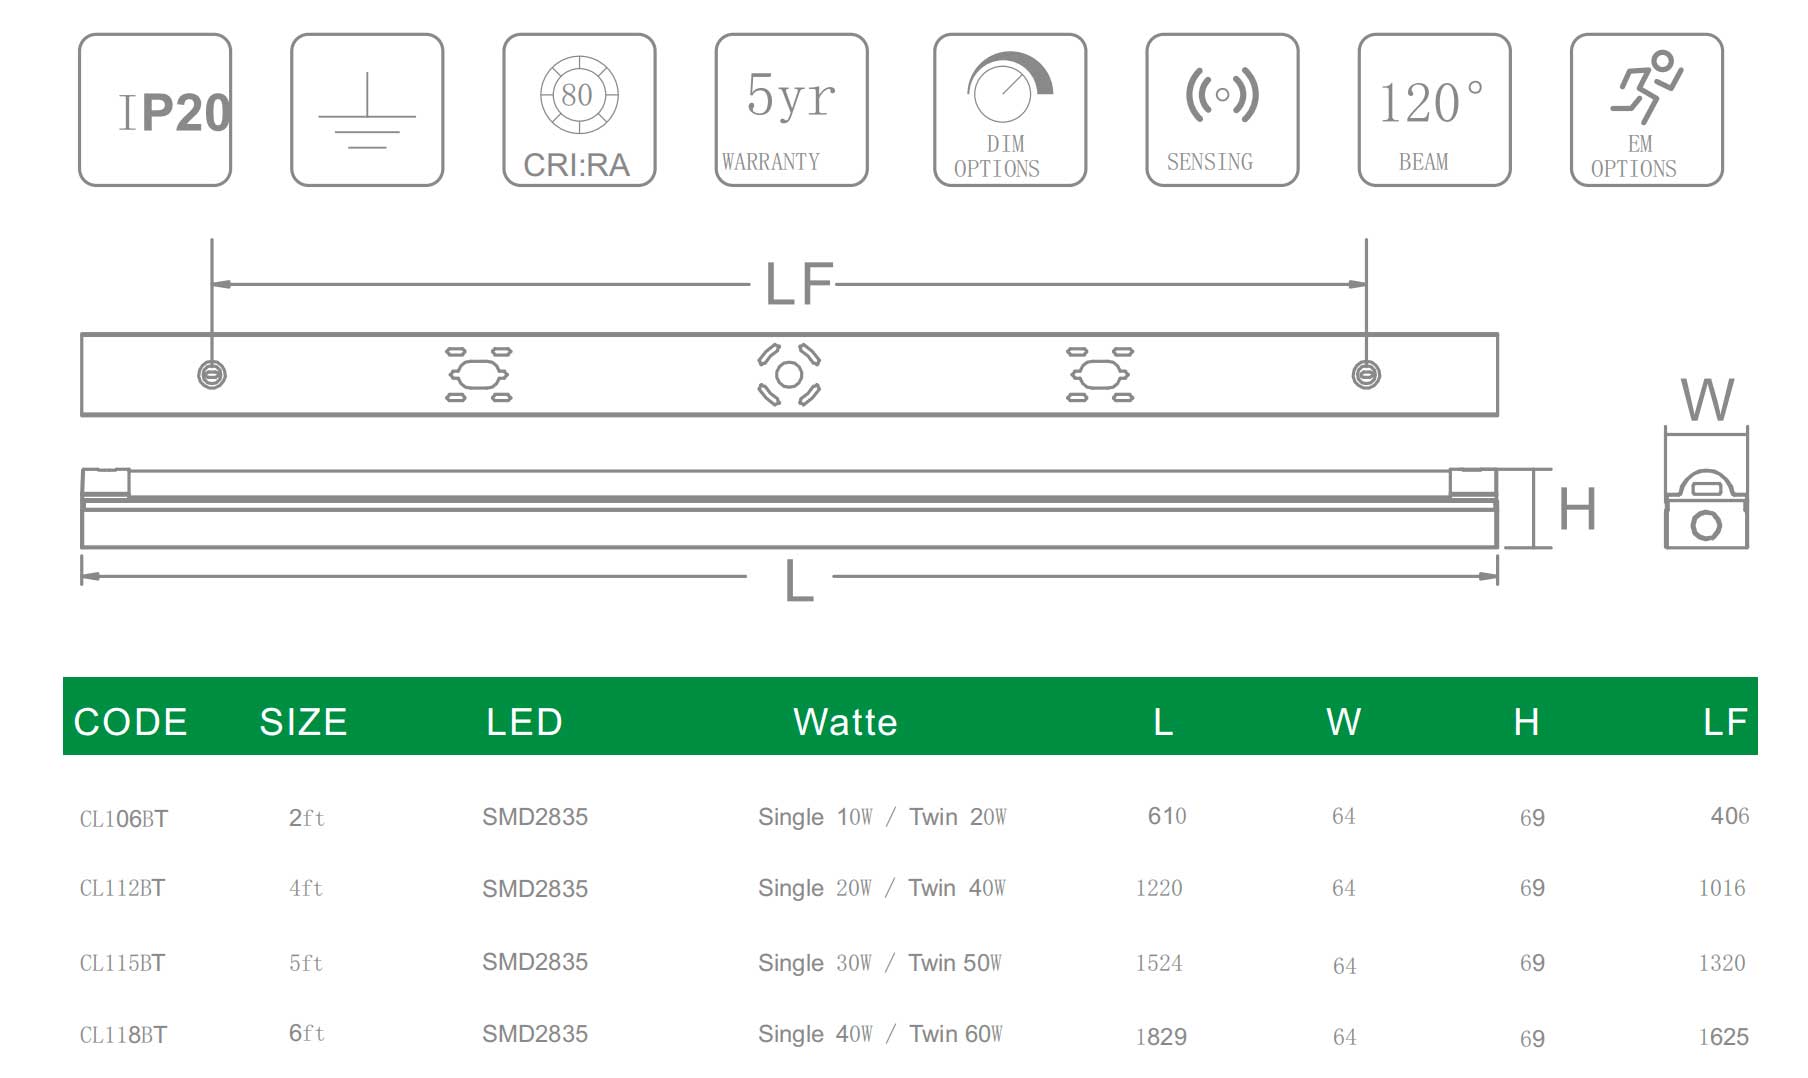Click the 120° beam icon

coord(1433,110)
